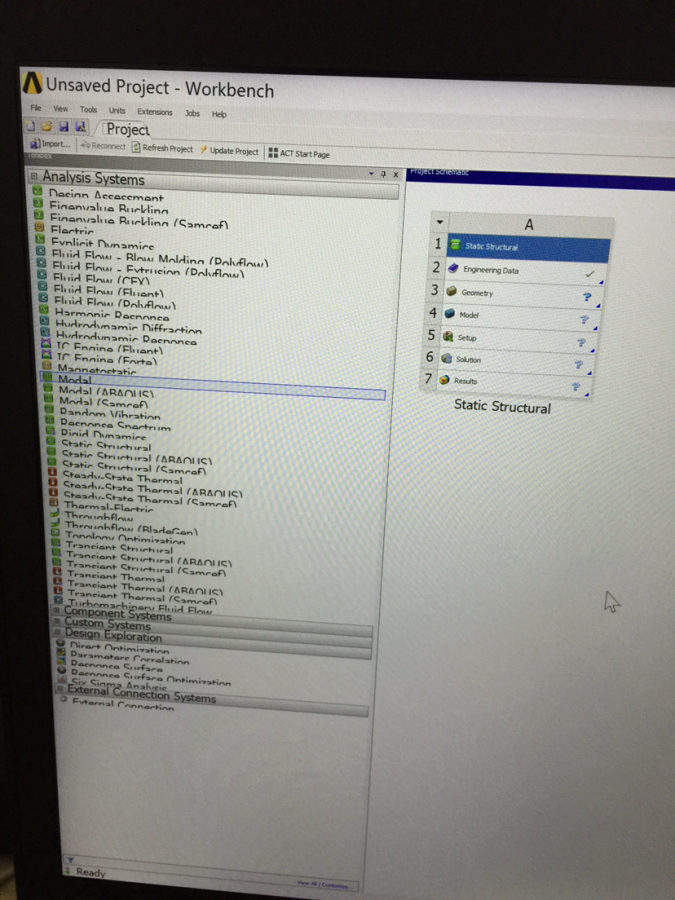
Task: Collapse the Design Exploration group
Action: (x=58, y=631)
